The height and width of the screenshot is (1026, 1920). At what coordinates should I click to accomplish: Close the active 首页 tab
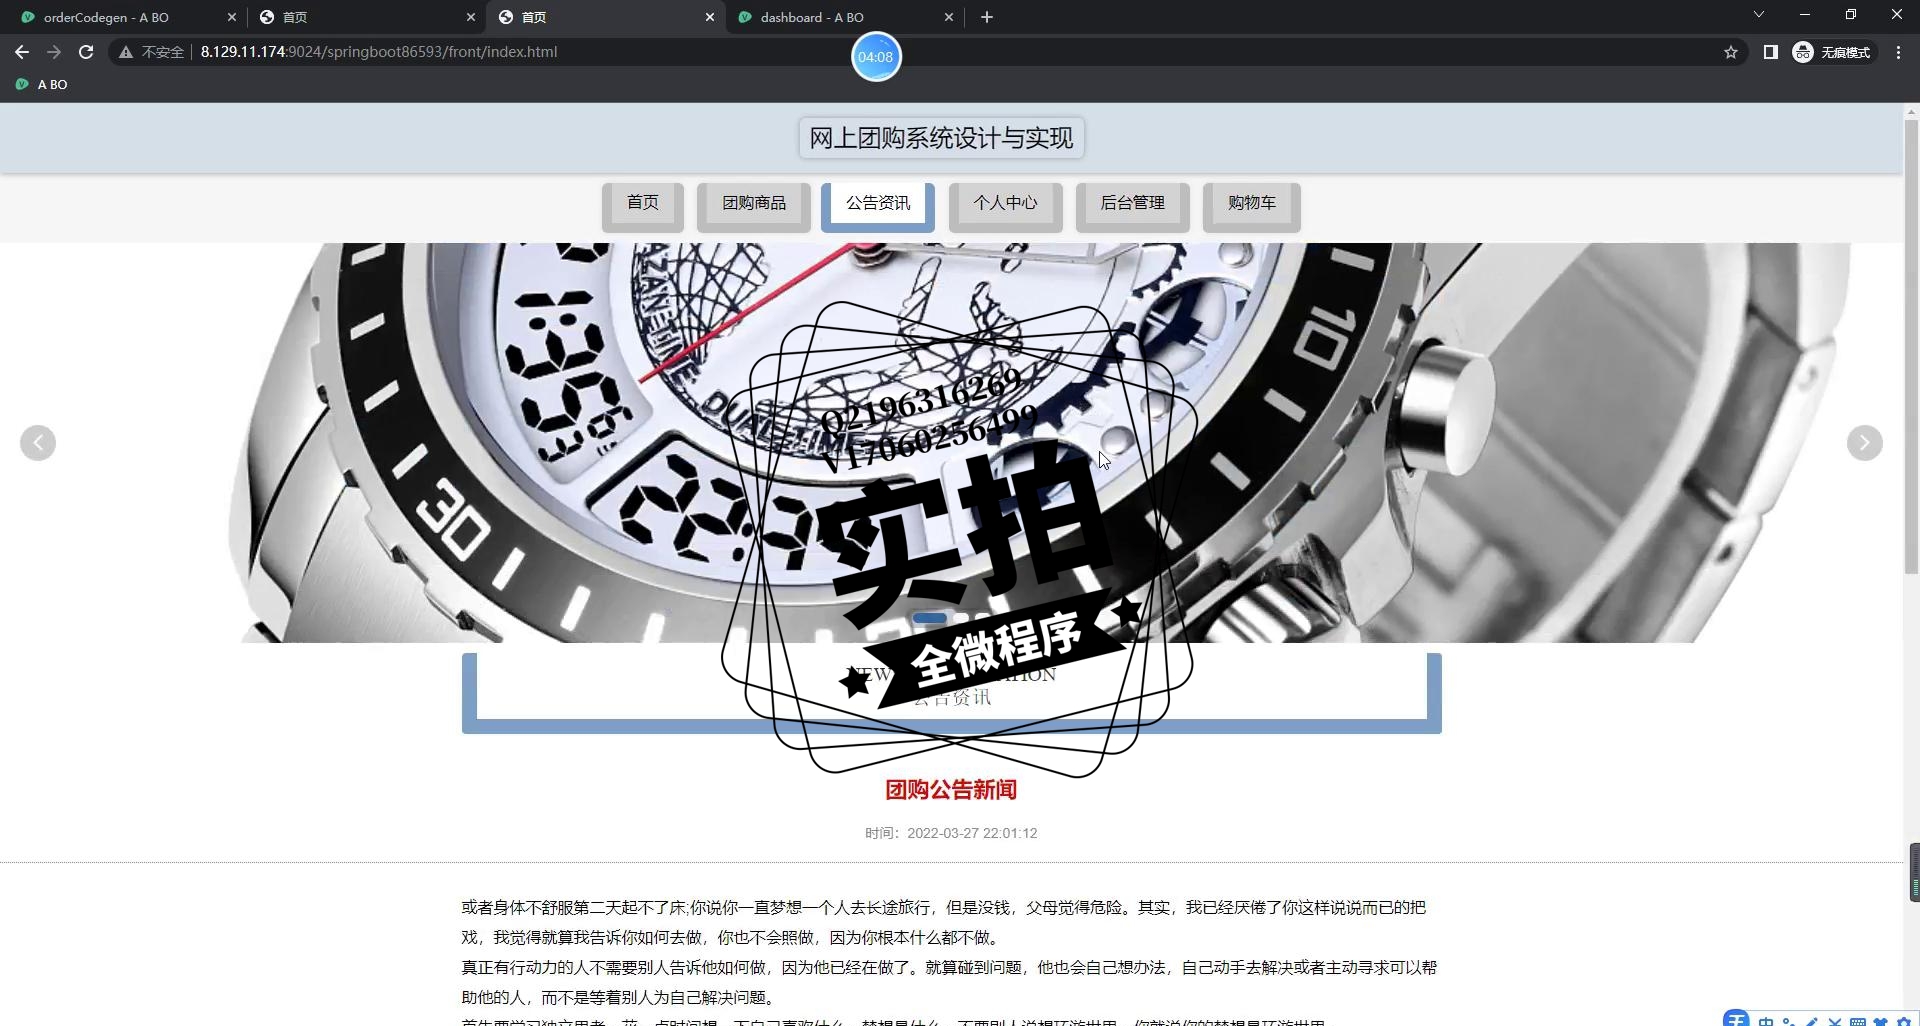click(x=710, y=17)
